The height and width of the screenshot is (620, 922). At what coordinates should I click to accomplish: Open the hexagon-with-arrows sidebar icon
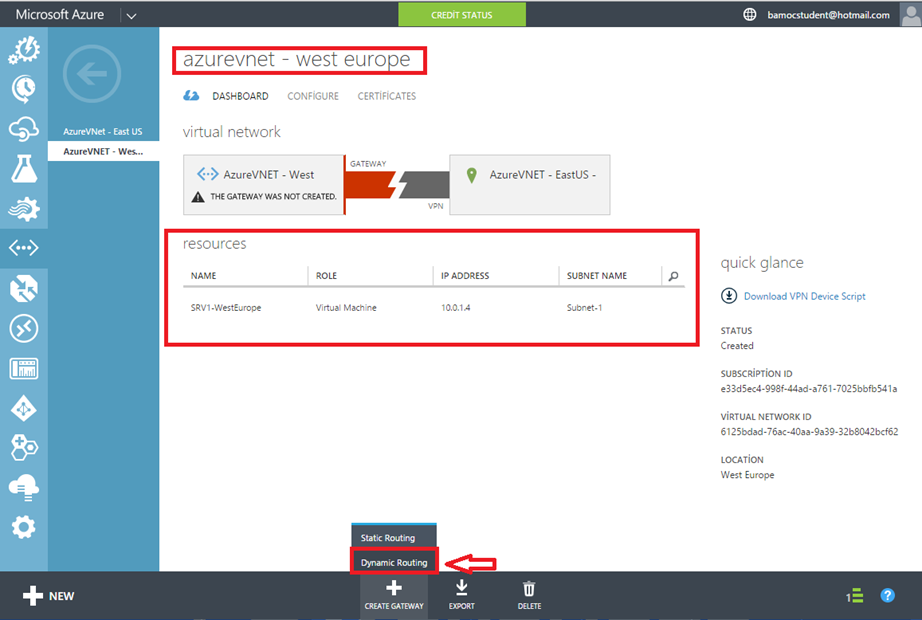point(24,288)
